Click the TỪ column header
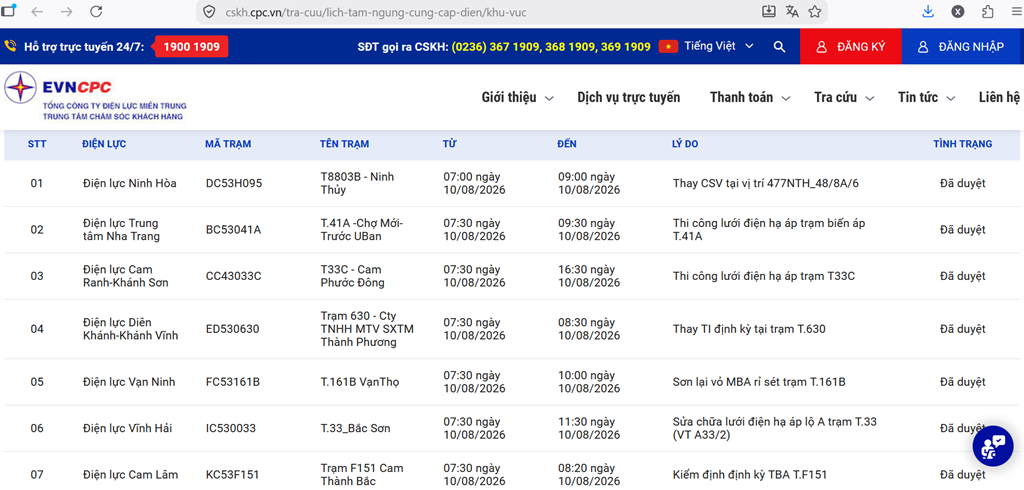Viewport: 1024px width, 490px height. pos(449,144)
